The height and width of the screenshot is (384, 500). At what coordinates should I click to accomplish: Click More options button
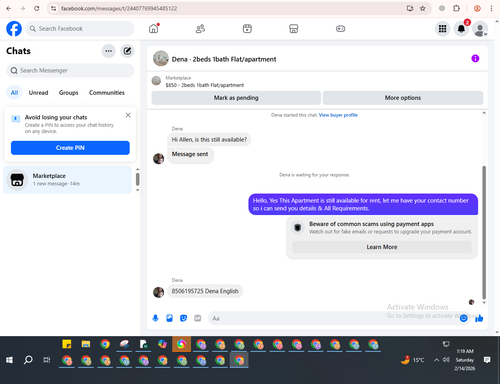(403, 98)
